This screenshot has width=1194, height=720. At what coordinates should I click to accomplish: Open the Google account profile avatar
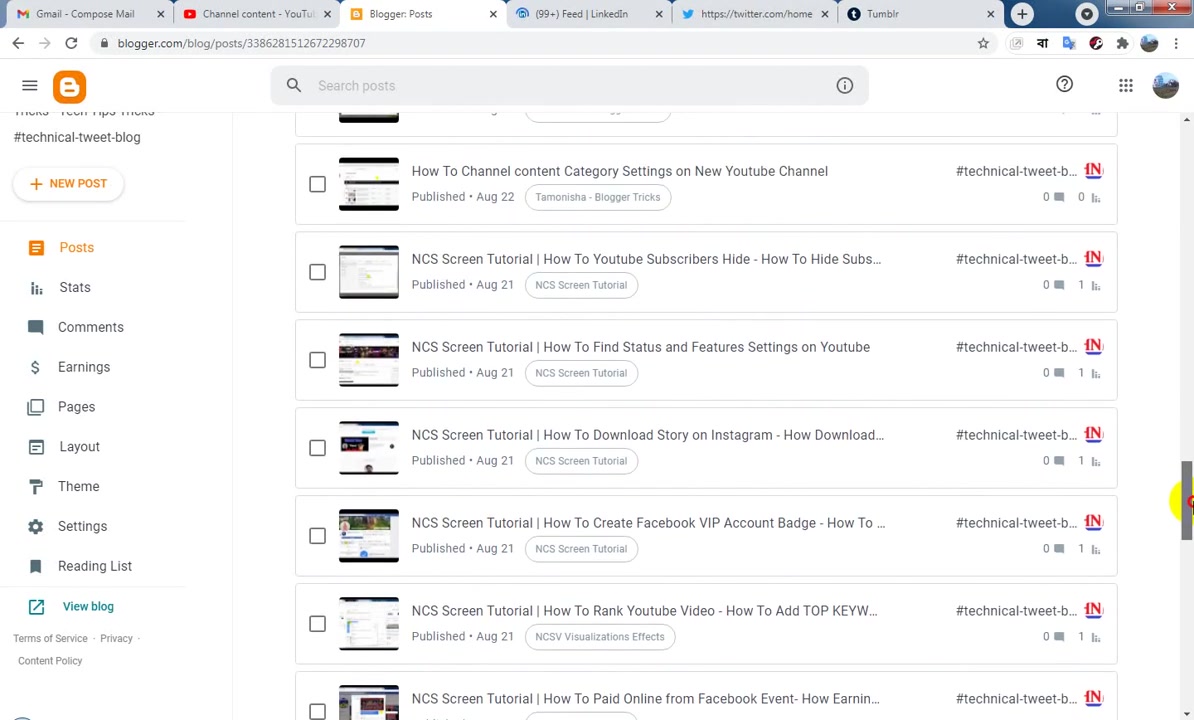point(1165,85)
